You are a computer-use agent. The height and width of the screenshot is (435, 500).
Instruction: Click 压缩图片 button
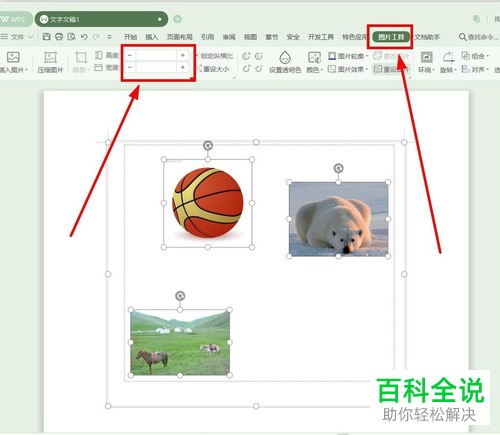(50, 62)
